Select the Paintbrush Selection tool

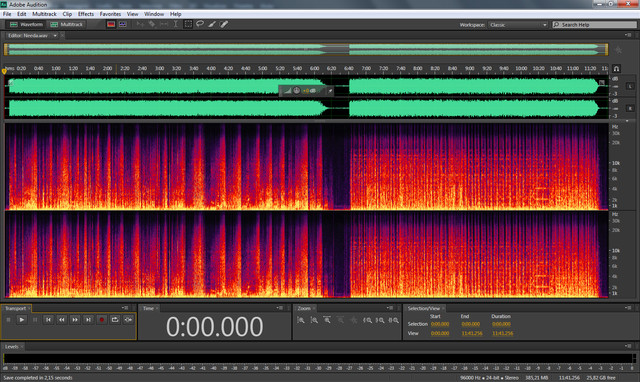click(x=211, y=24)
